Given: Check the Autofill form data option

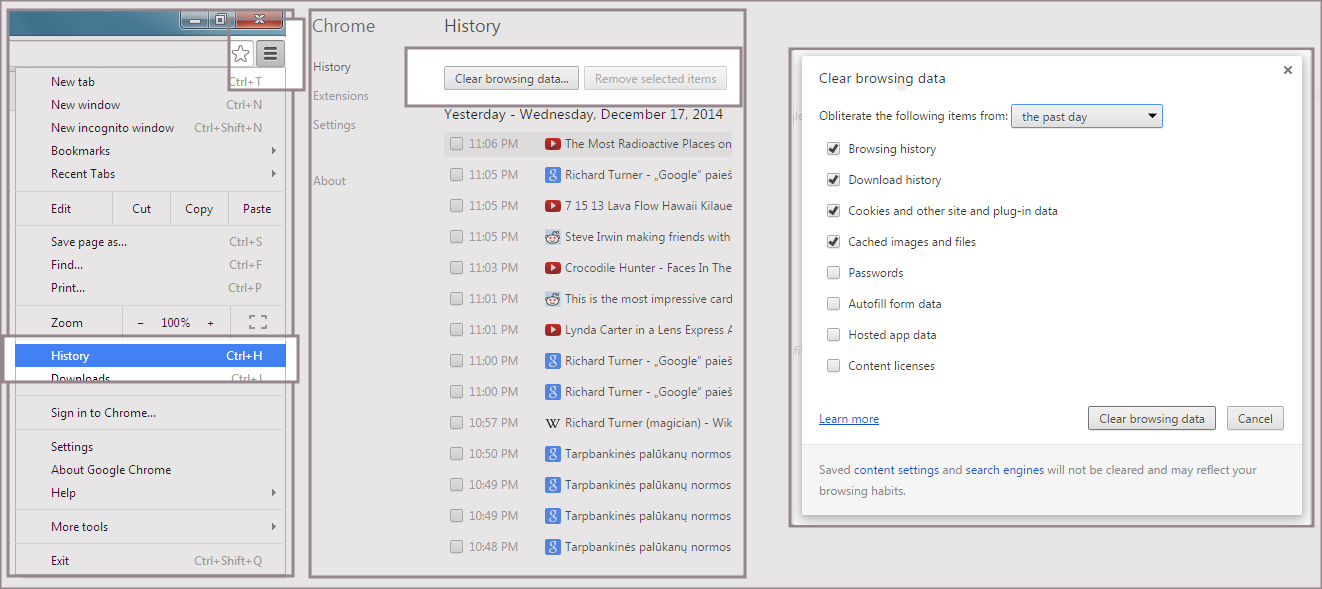Looking at the screenshot, I should pyautogui.click(x=833, y=304).
